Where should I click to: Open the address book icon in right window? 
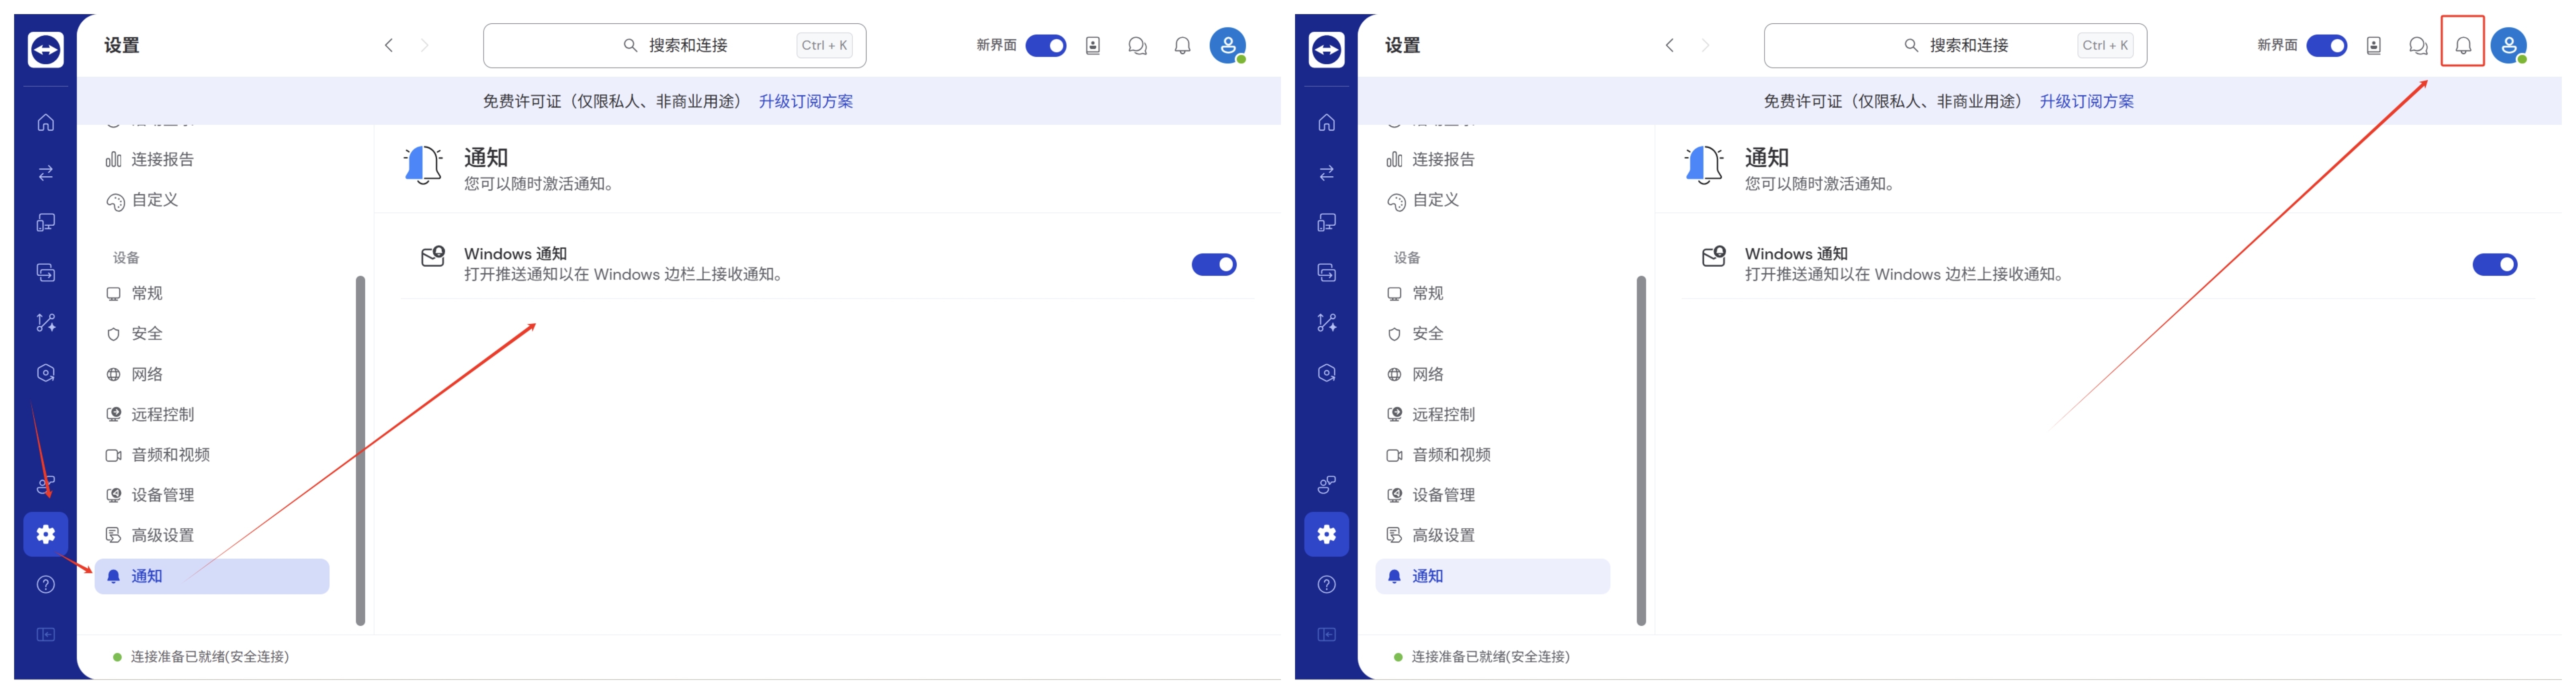(x=2374, y=46)
